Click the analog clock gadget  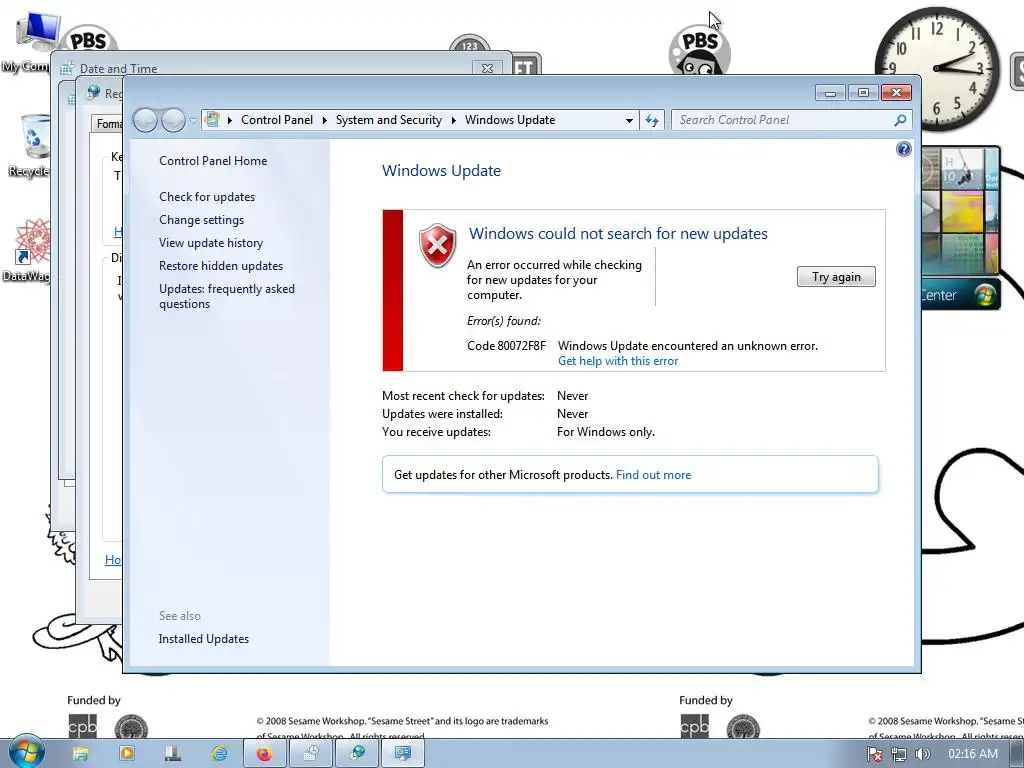937,69
